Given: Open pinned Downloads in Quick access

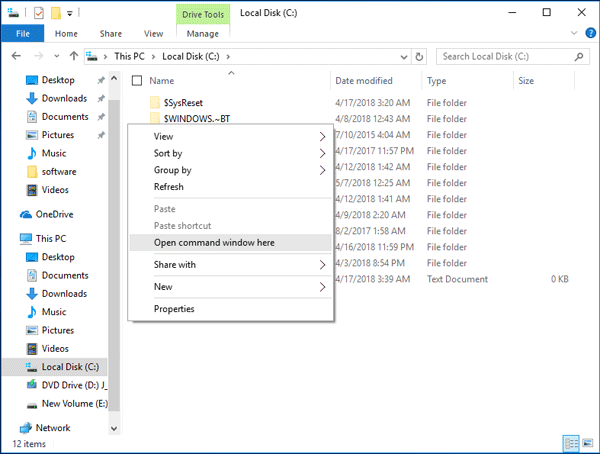Looking at the screenshot, I should [x=64, y=98].
